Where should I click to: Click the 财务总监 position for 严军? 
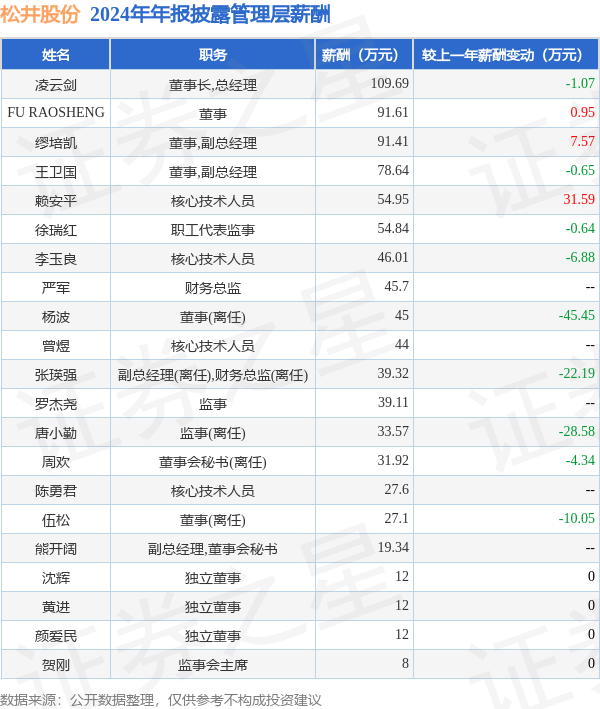213,288
